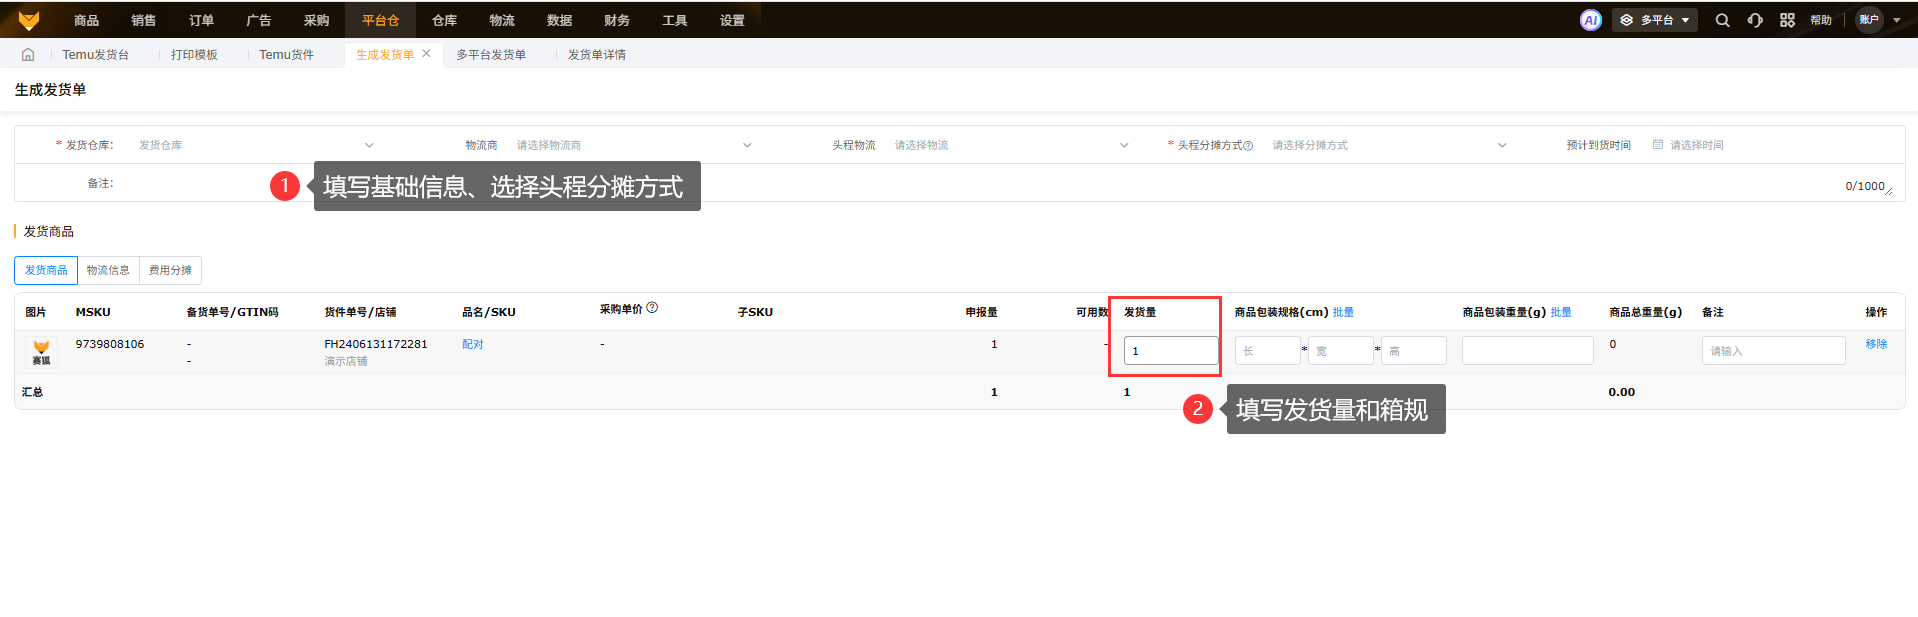This screenshot has width=1918, height=617.
Task: Click the 汇总 row label
Action: point(32,392)
